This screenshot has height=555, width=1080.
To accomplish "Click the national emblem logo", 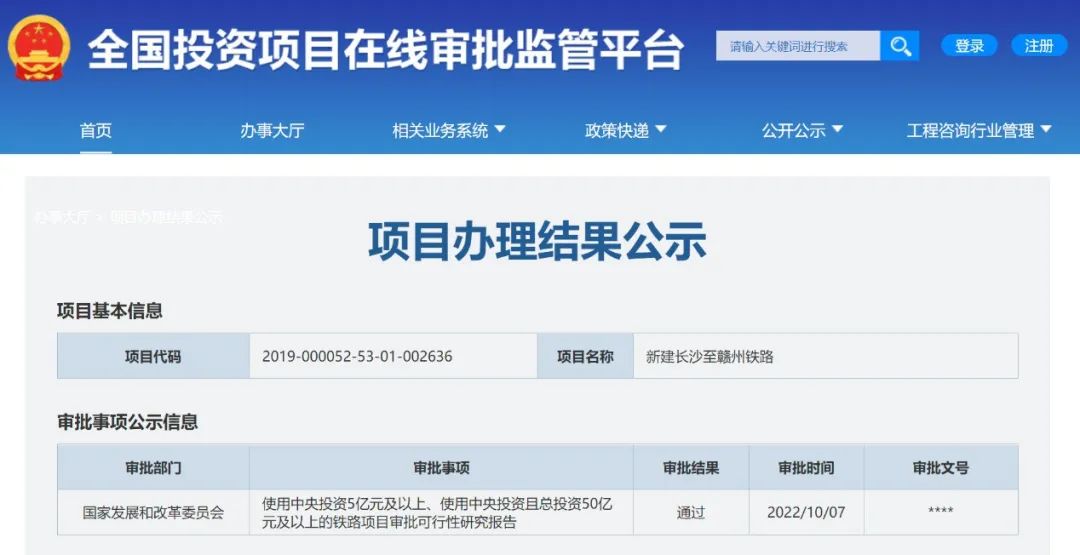I will [x=39, y=48].
